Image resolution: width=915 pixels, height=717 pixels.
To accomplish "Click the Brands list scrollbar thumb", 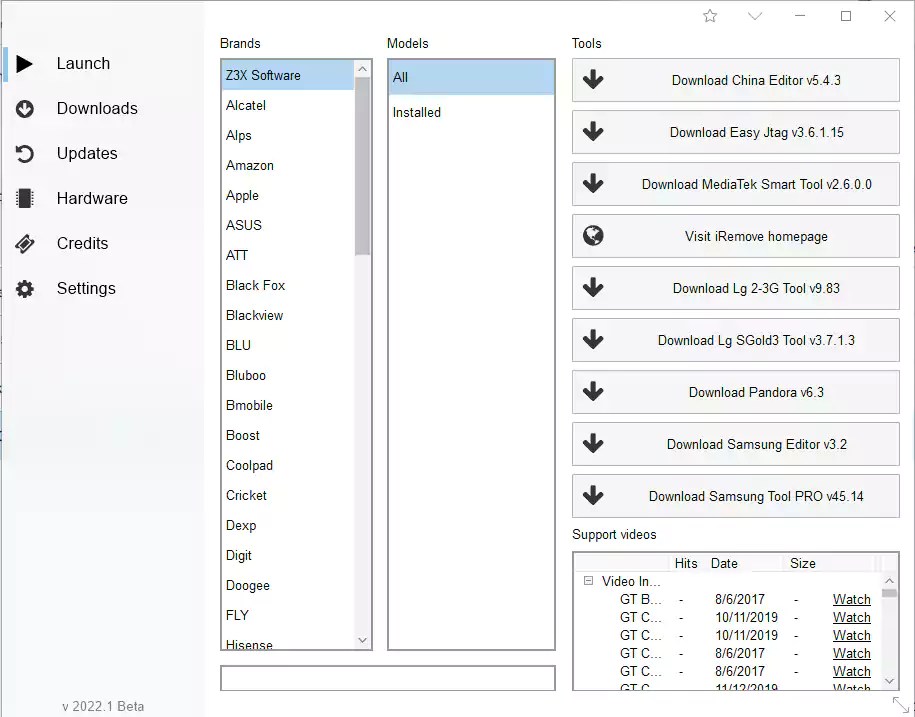I will [x=362, y=166].
